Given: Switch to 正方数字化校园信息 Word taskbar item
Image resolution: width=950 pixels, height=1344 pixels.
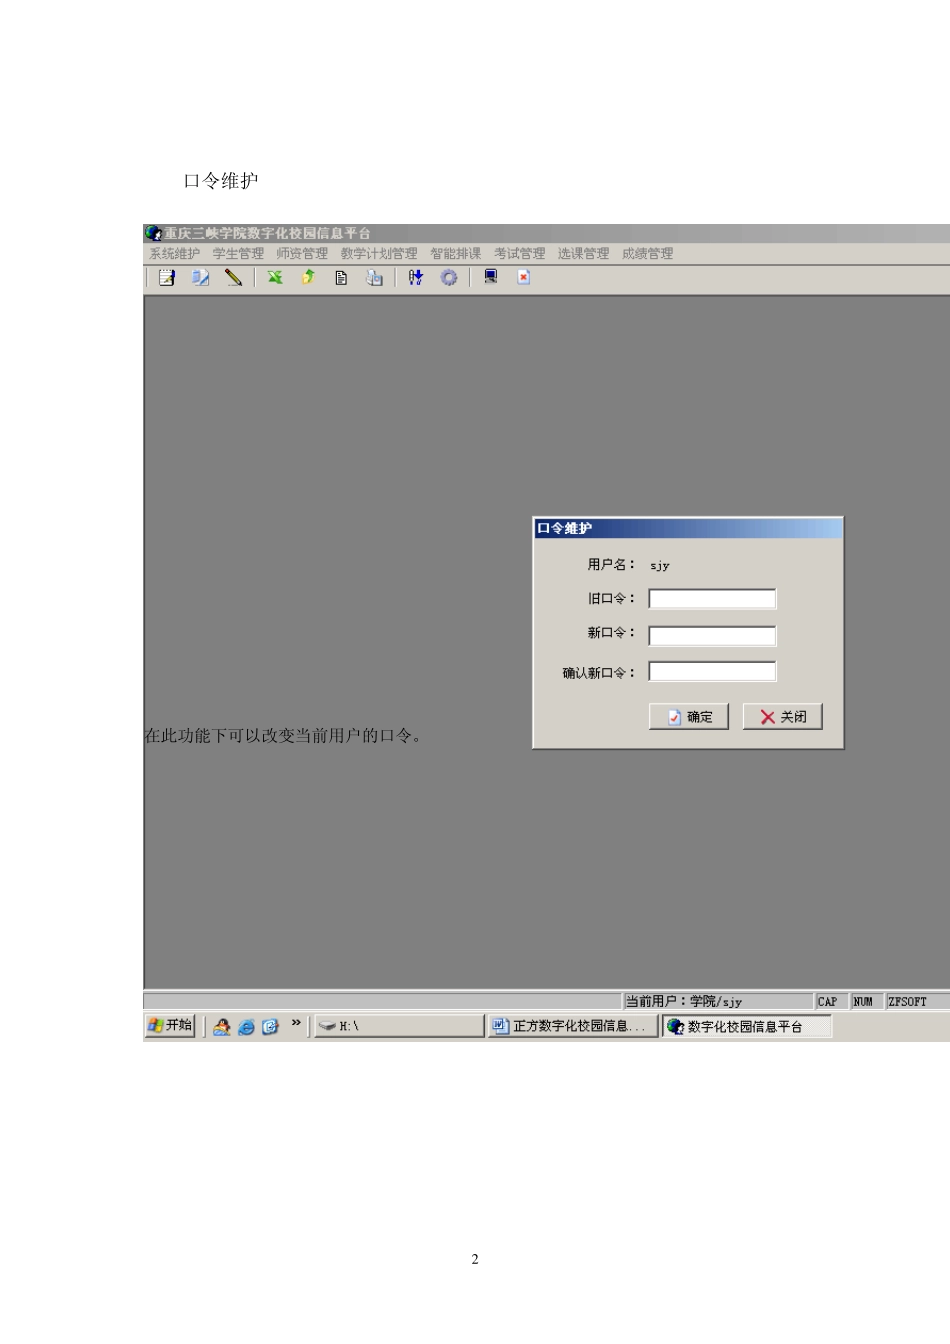Looking at the screenshot, I should [573, 1026].
